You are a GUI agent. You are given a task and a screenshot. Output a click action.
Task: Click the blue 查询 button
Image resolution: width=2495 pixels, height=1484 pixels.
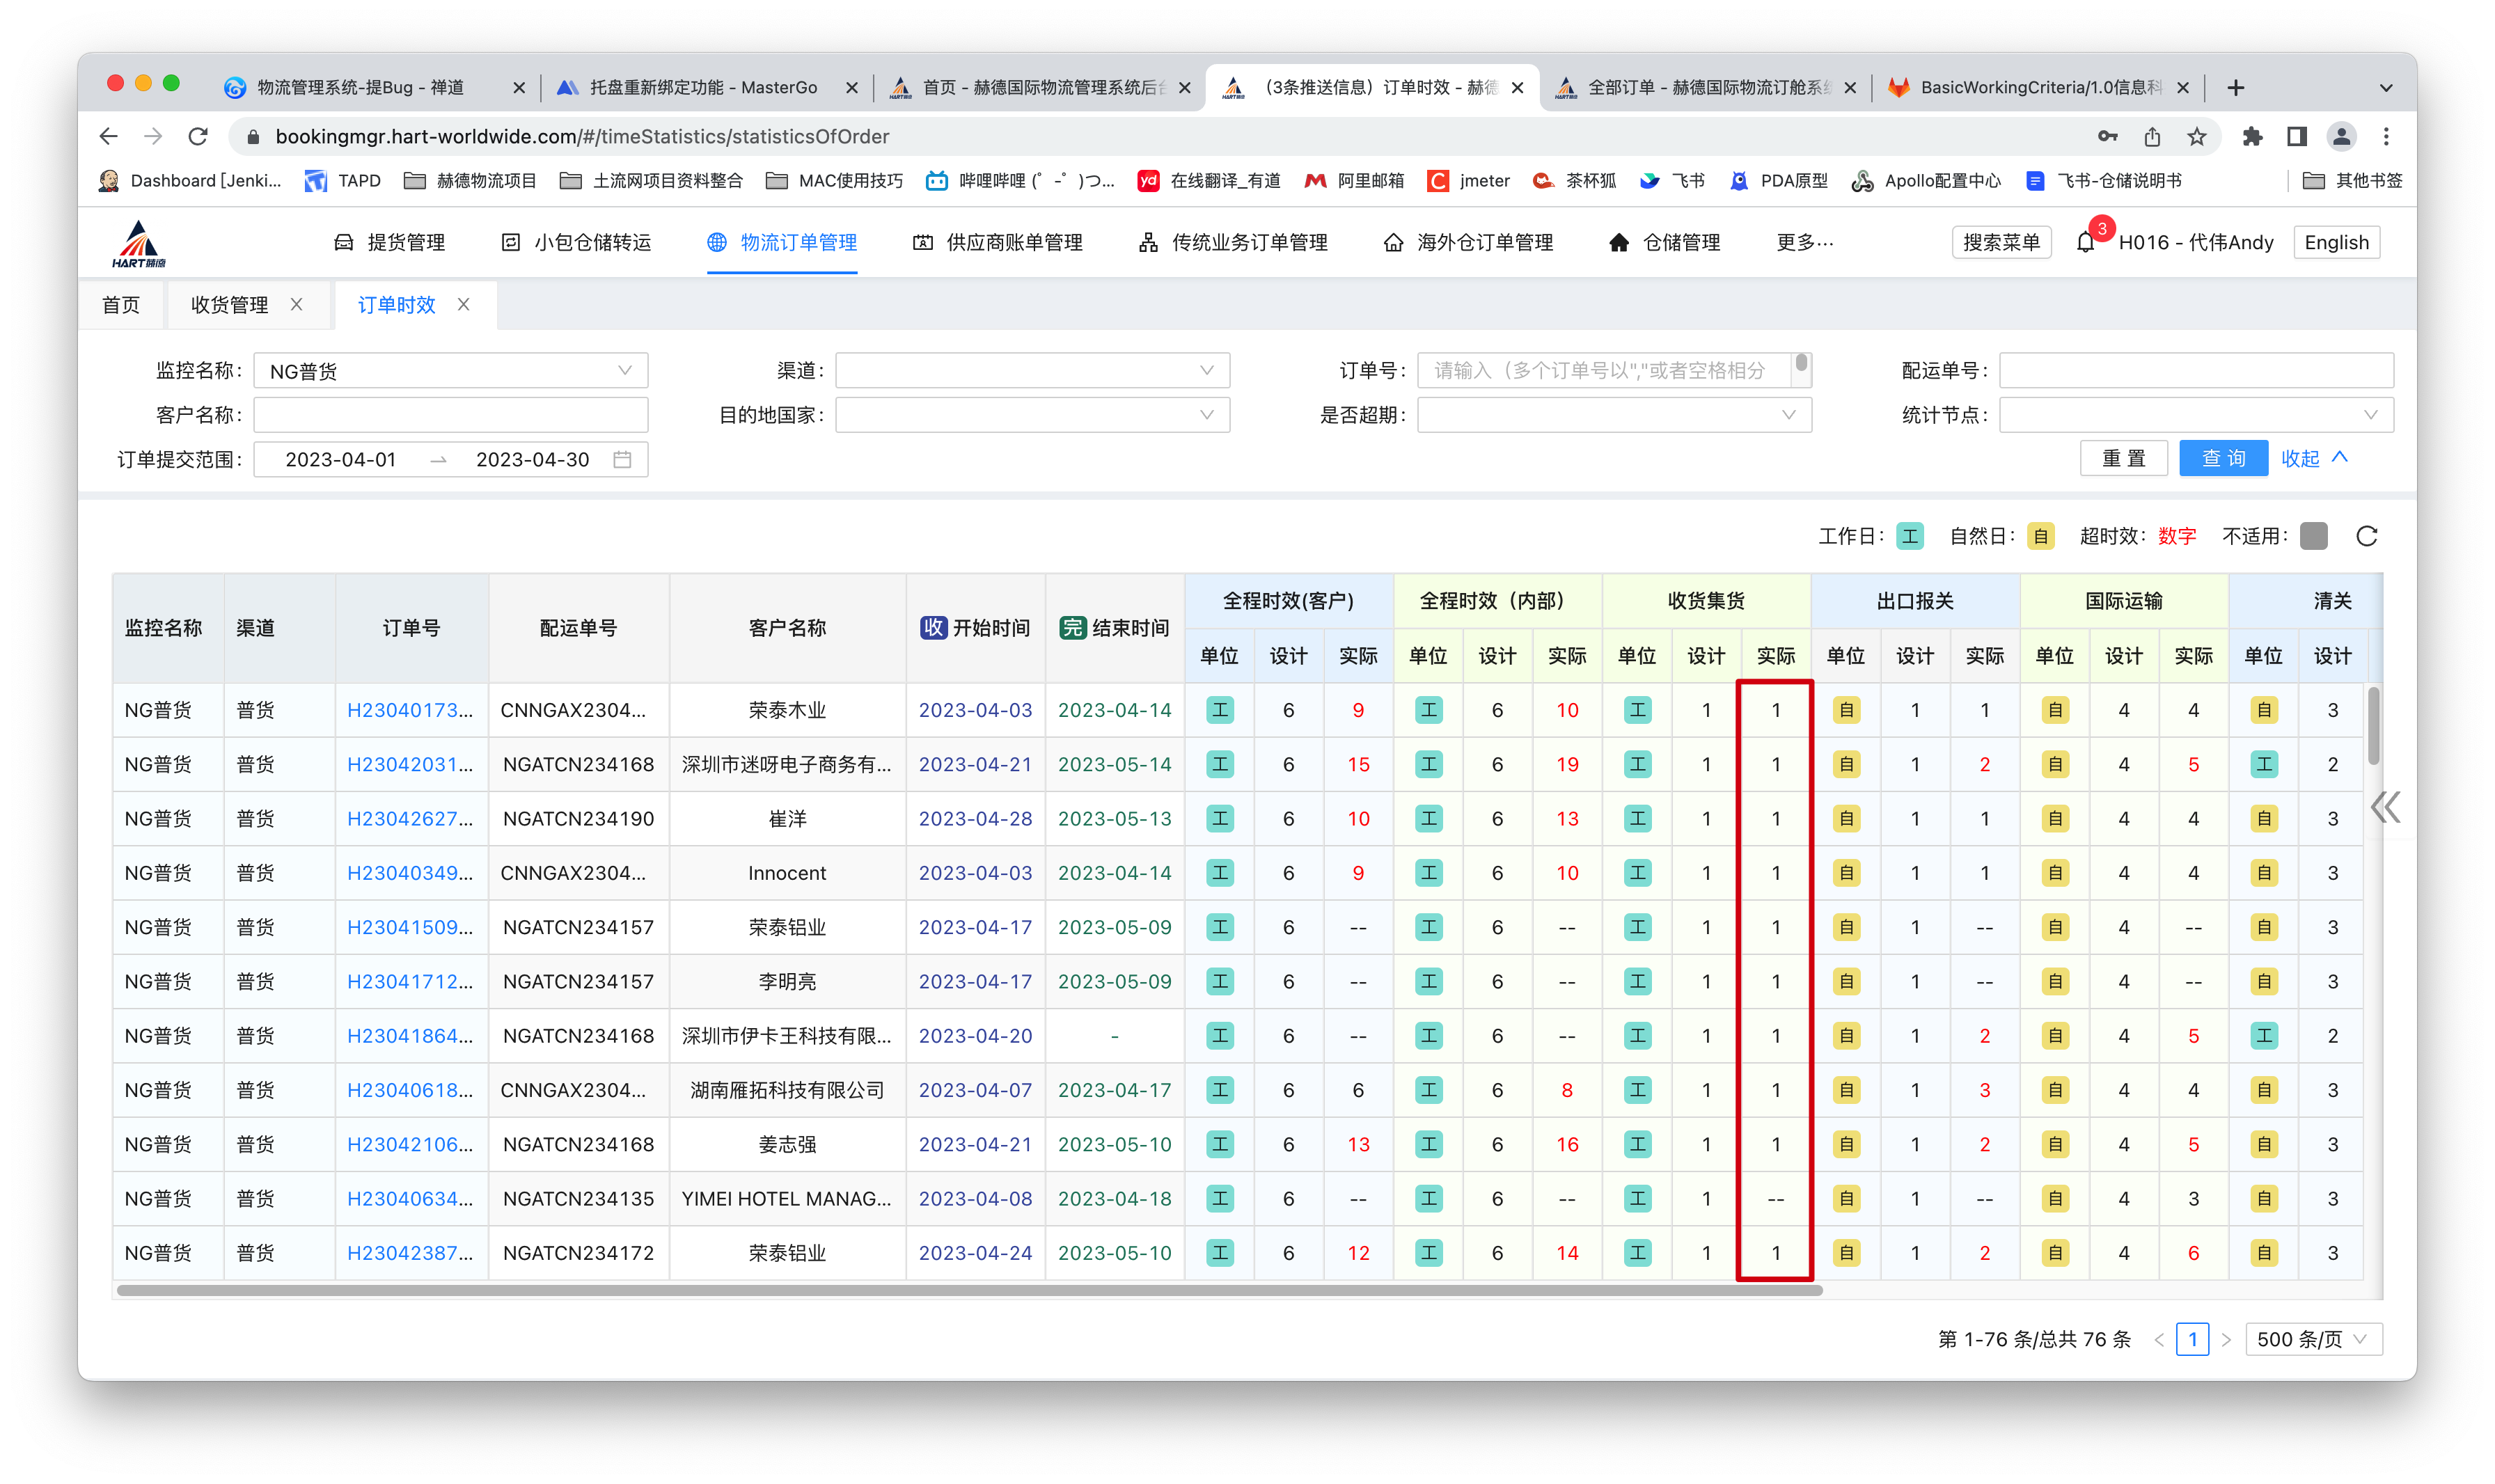(2223, 459)
